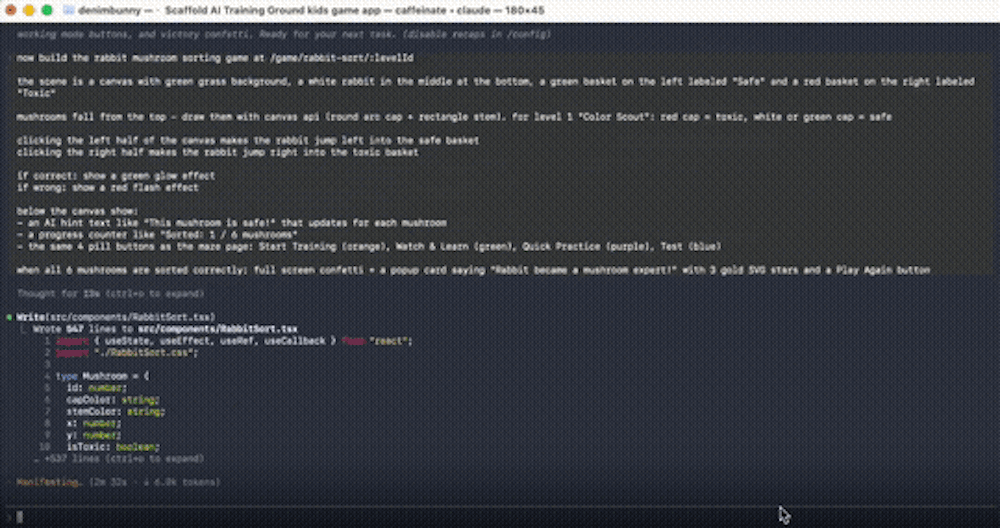Click the /game/rabbit-sort/:levelId route text
1000x528 pixels.
(x=342, y=58)
